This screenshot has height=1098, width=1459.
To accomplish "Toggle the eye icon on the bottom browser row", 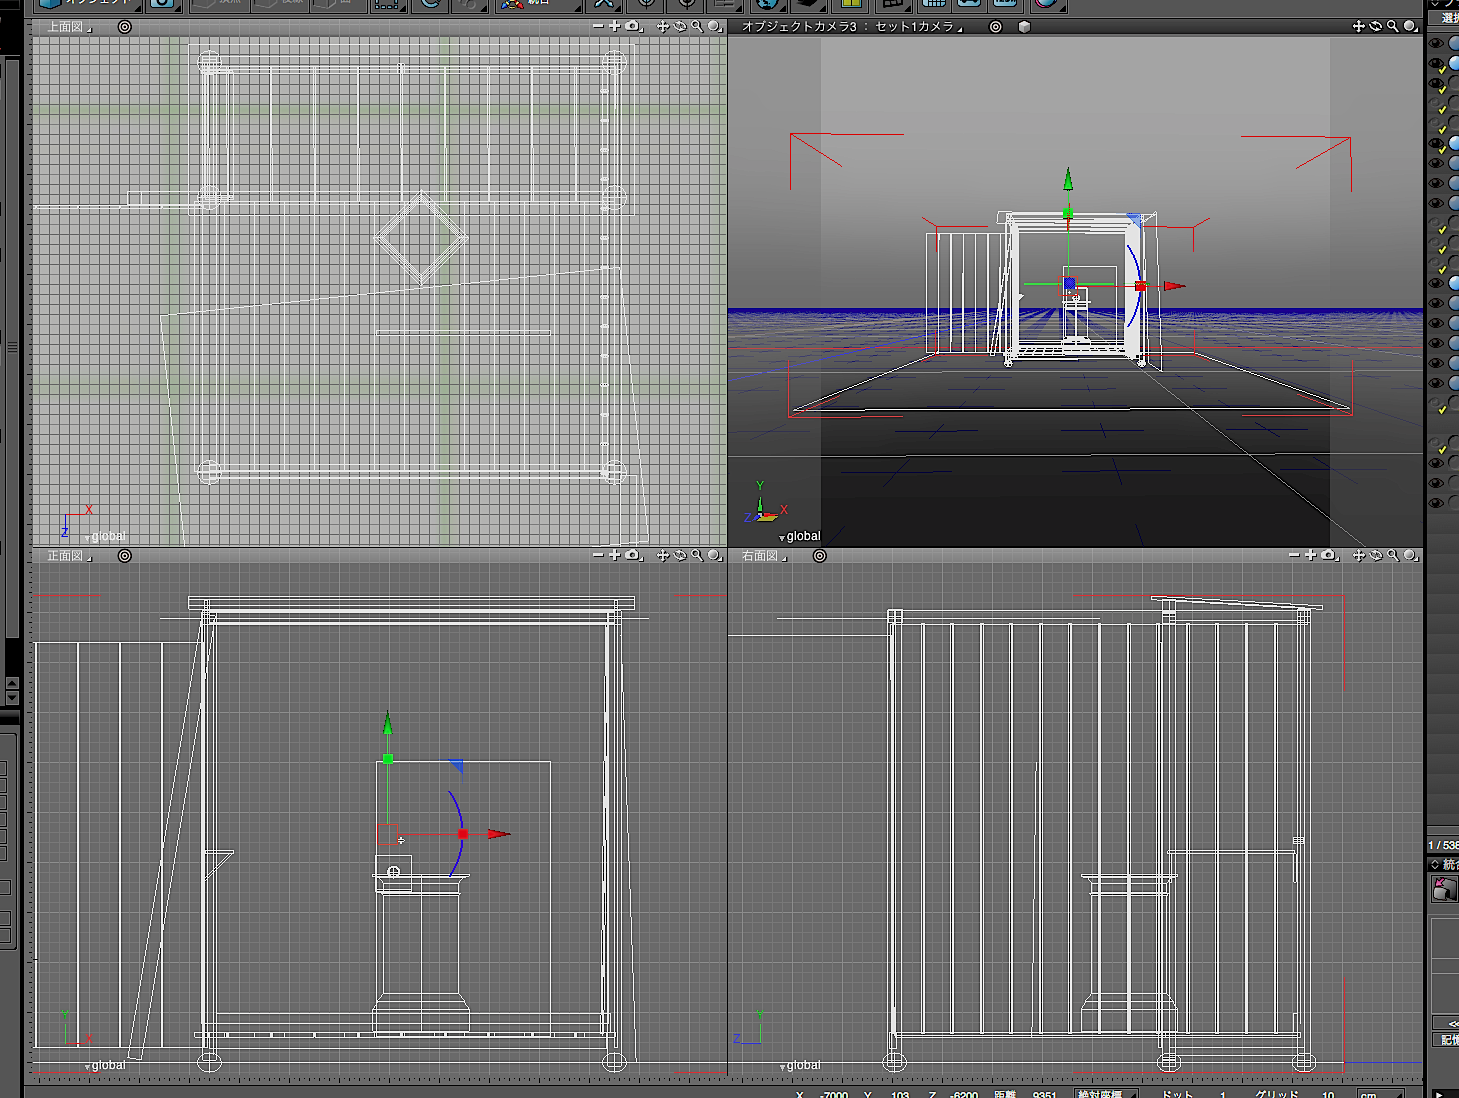I will coord(1436,503).
